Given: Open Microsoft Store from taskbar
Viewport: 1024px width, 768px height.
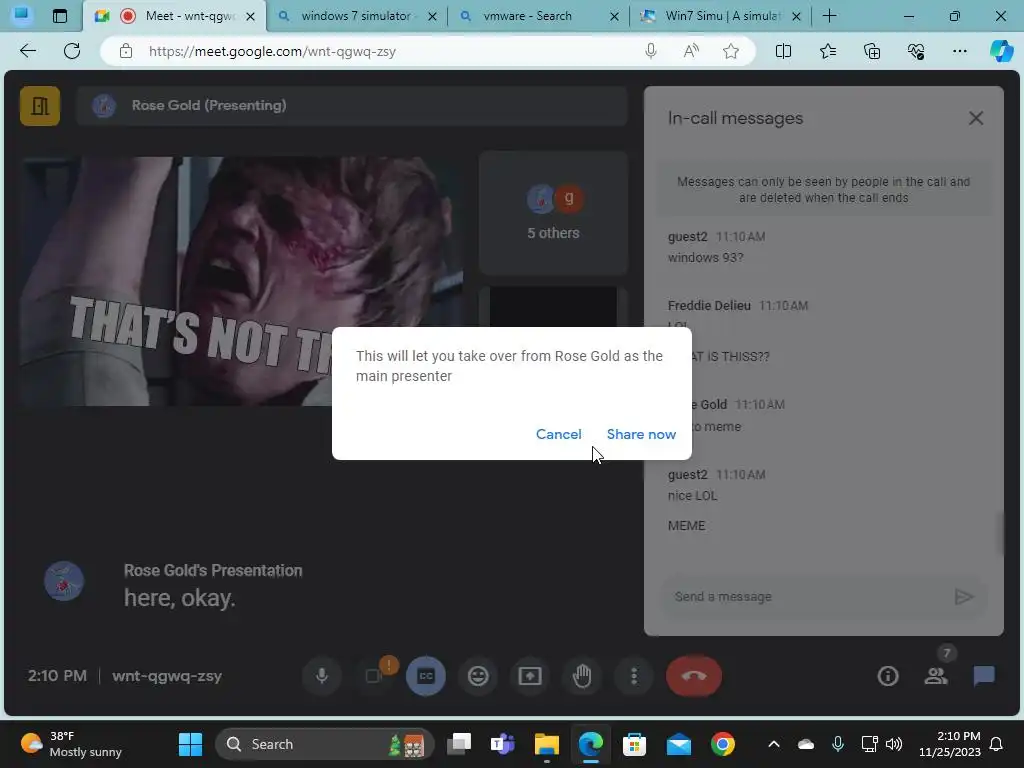Looking at the screenshot, I should [634, 744].
